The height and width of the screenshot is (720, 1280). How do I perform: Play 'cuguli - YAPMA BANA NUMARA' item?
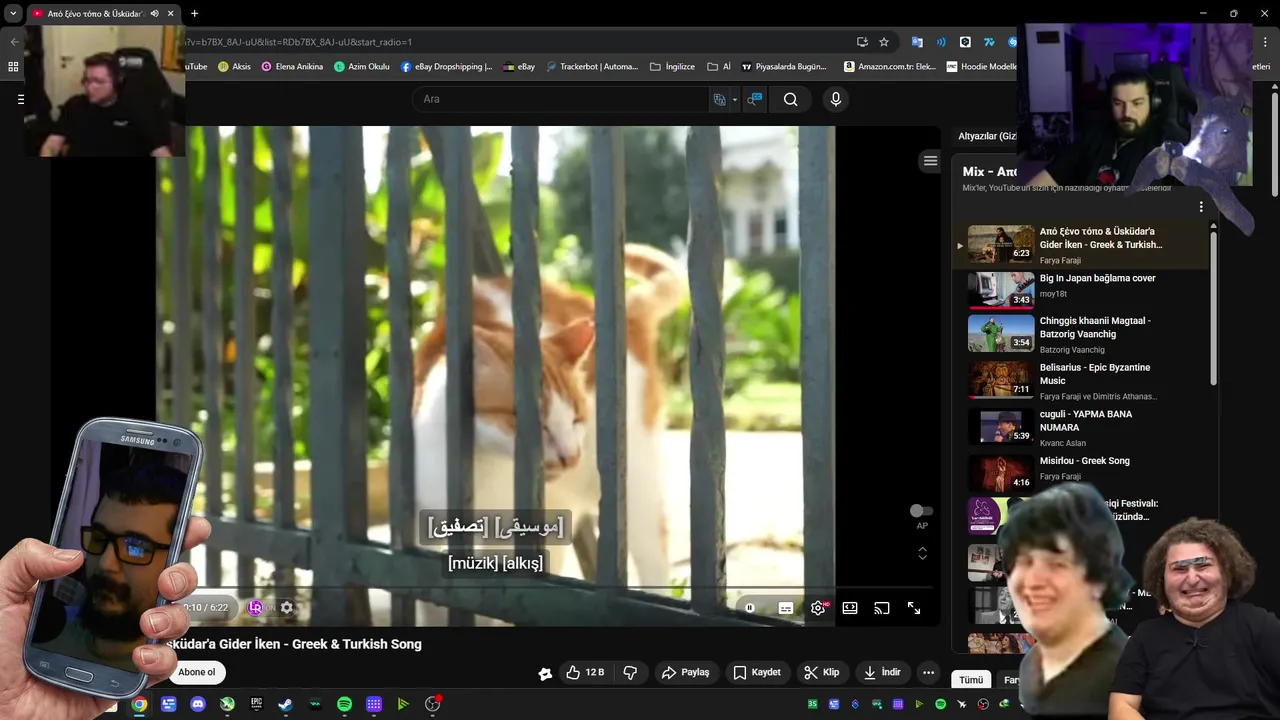pyautogui.click(x=1080, y=427)
